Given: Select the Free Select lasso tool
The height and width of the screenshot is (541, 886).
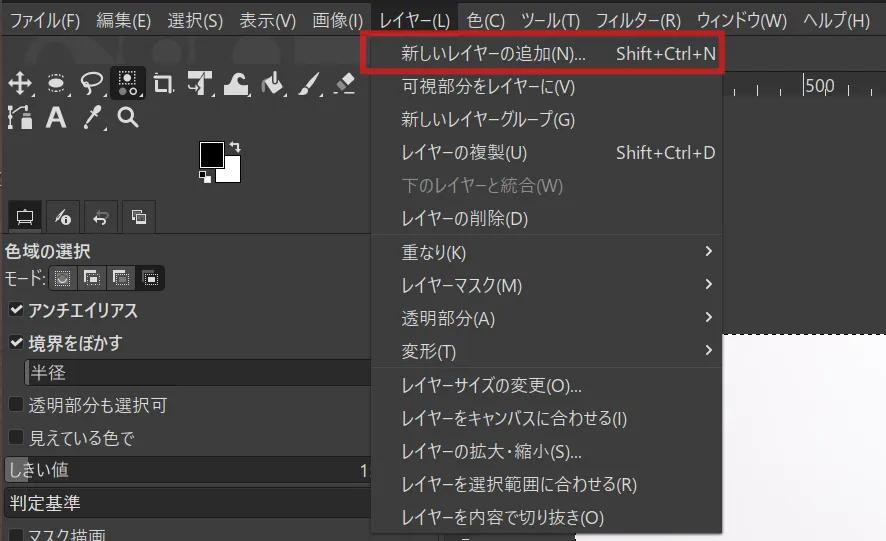Looking at the screenshot, I should tap(92, 84).
